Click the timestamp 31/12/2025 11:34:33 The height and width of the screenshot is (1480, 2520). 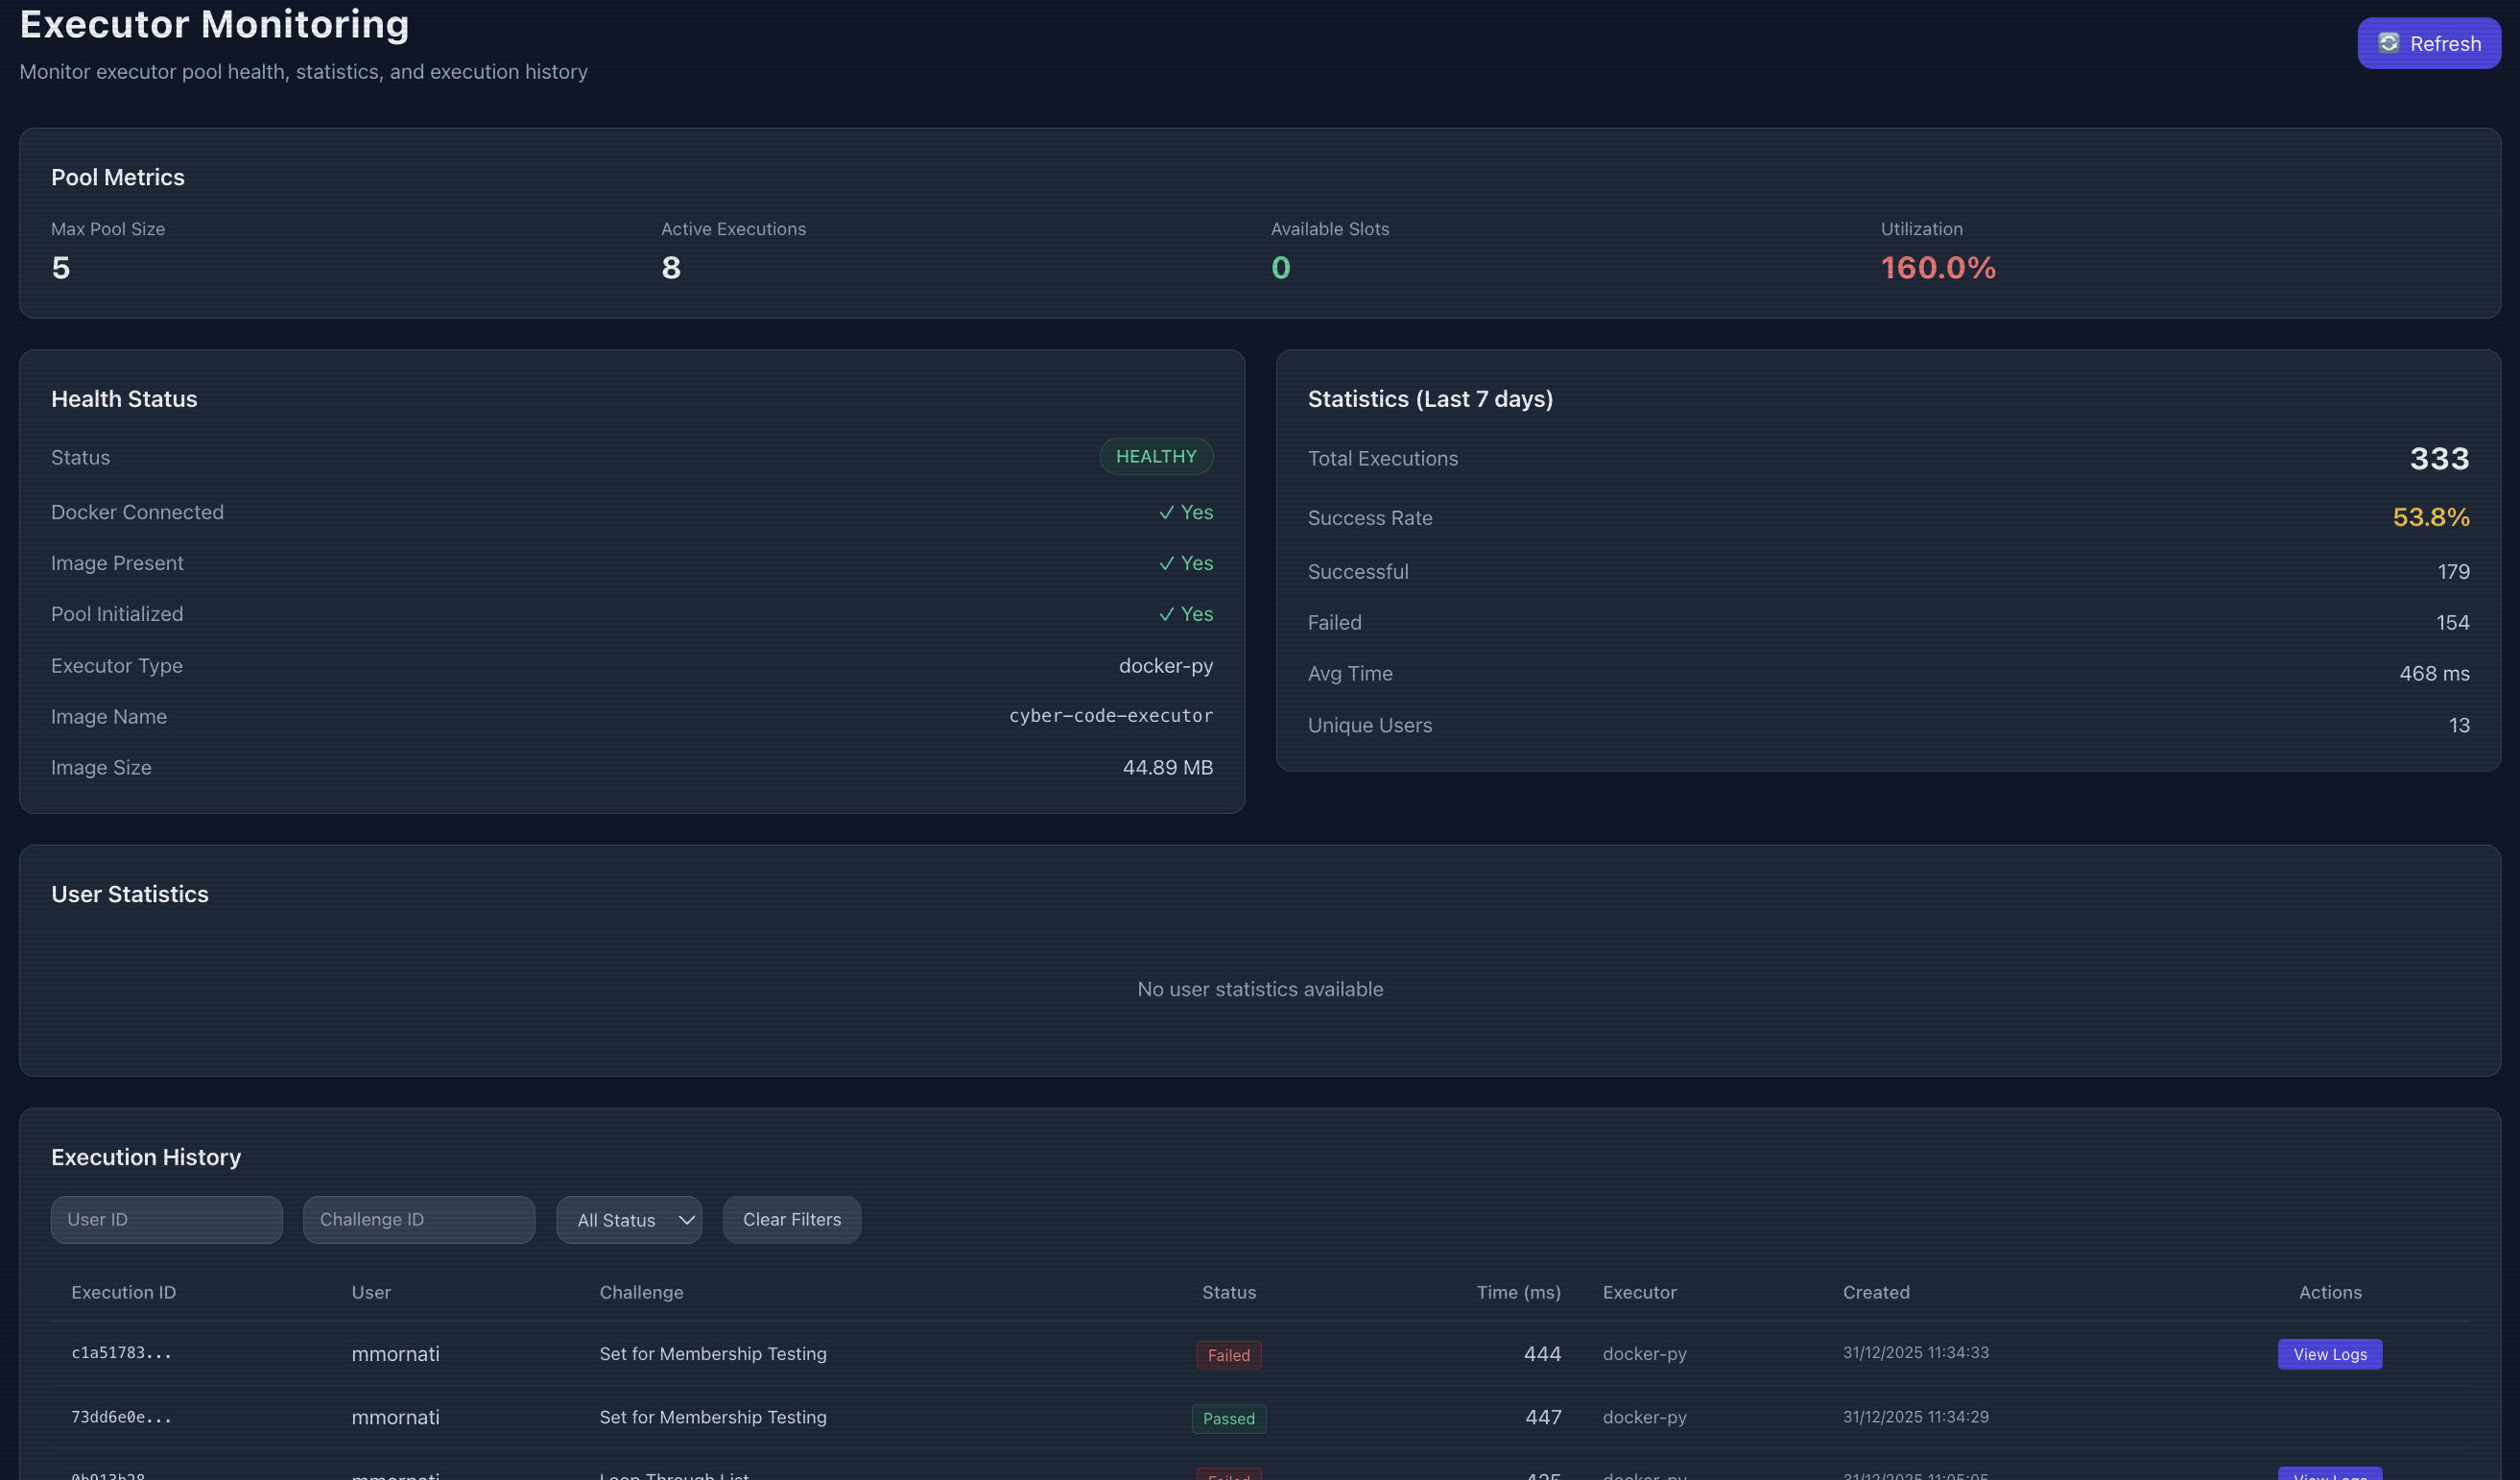(x=1915, y=1352)
